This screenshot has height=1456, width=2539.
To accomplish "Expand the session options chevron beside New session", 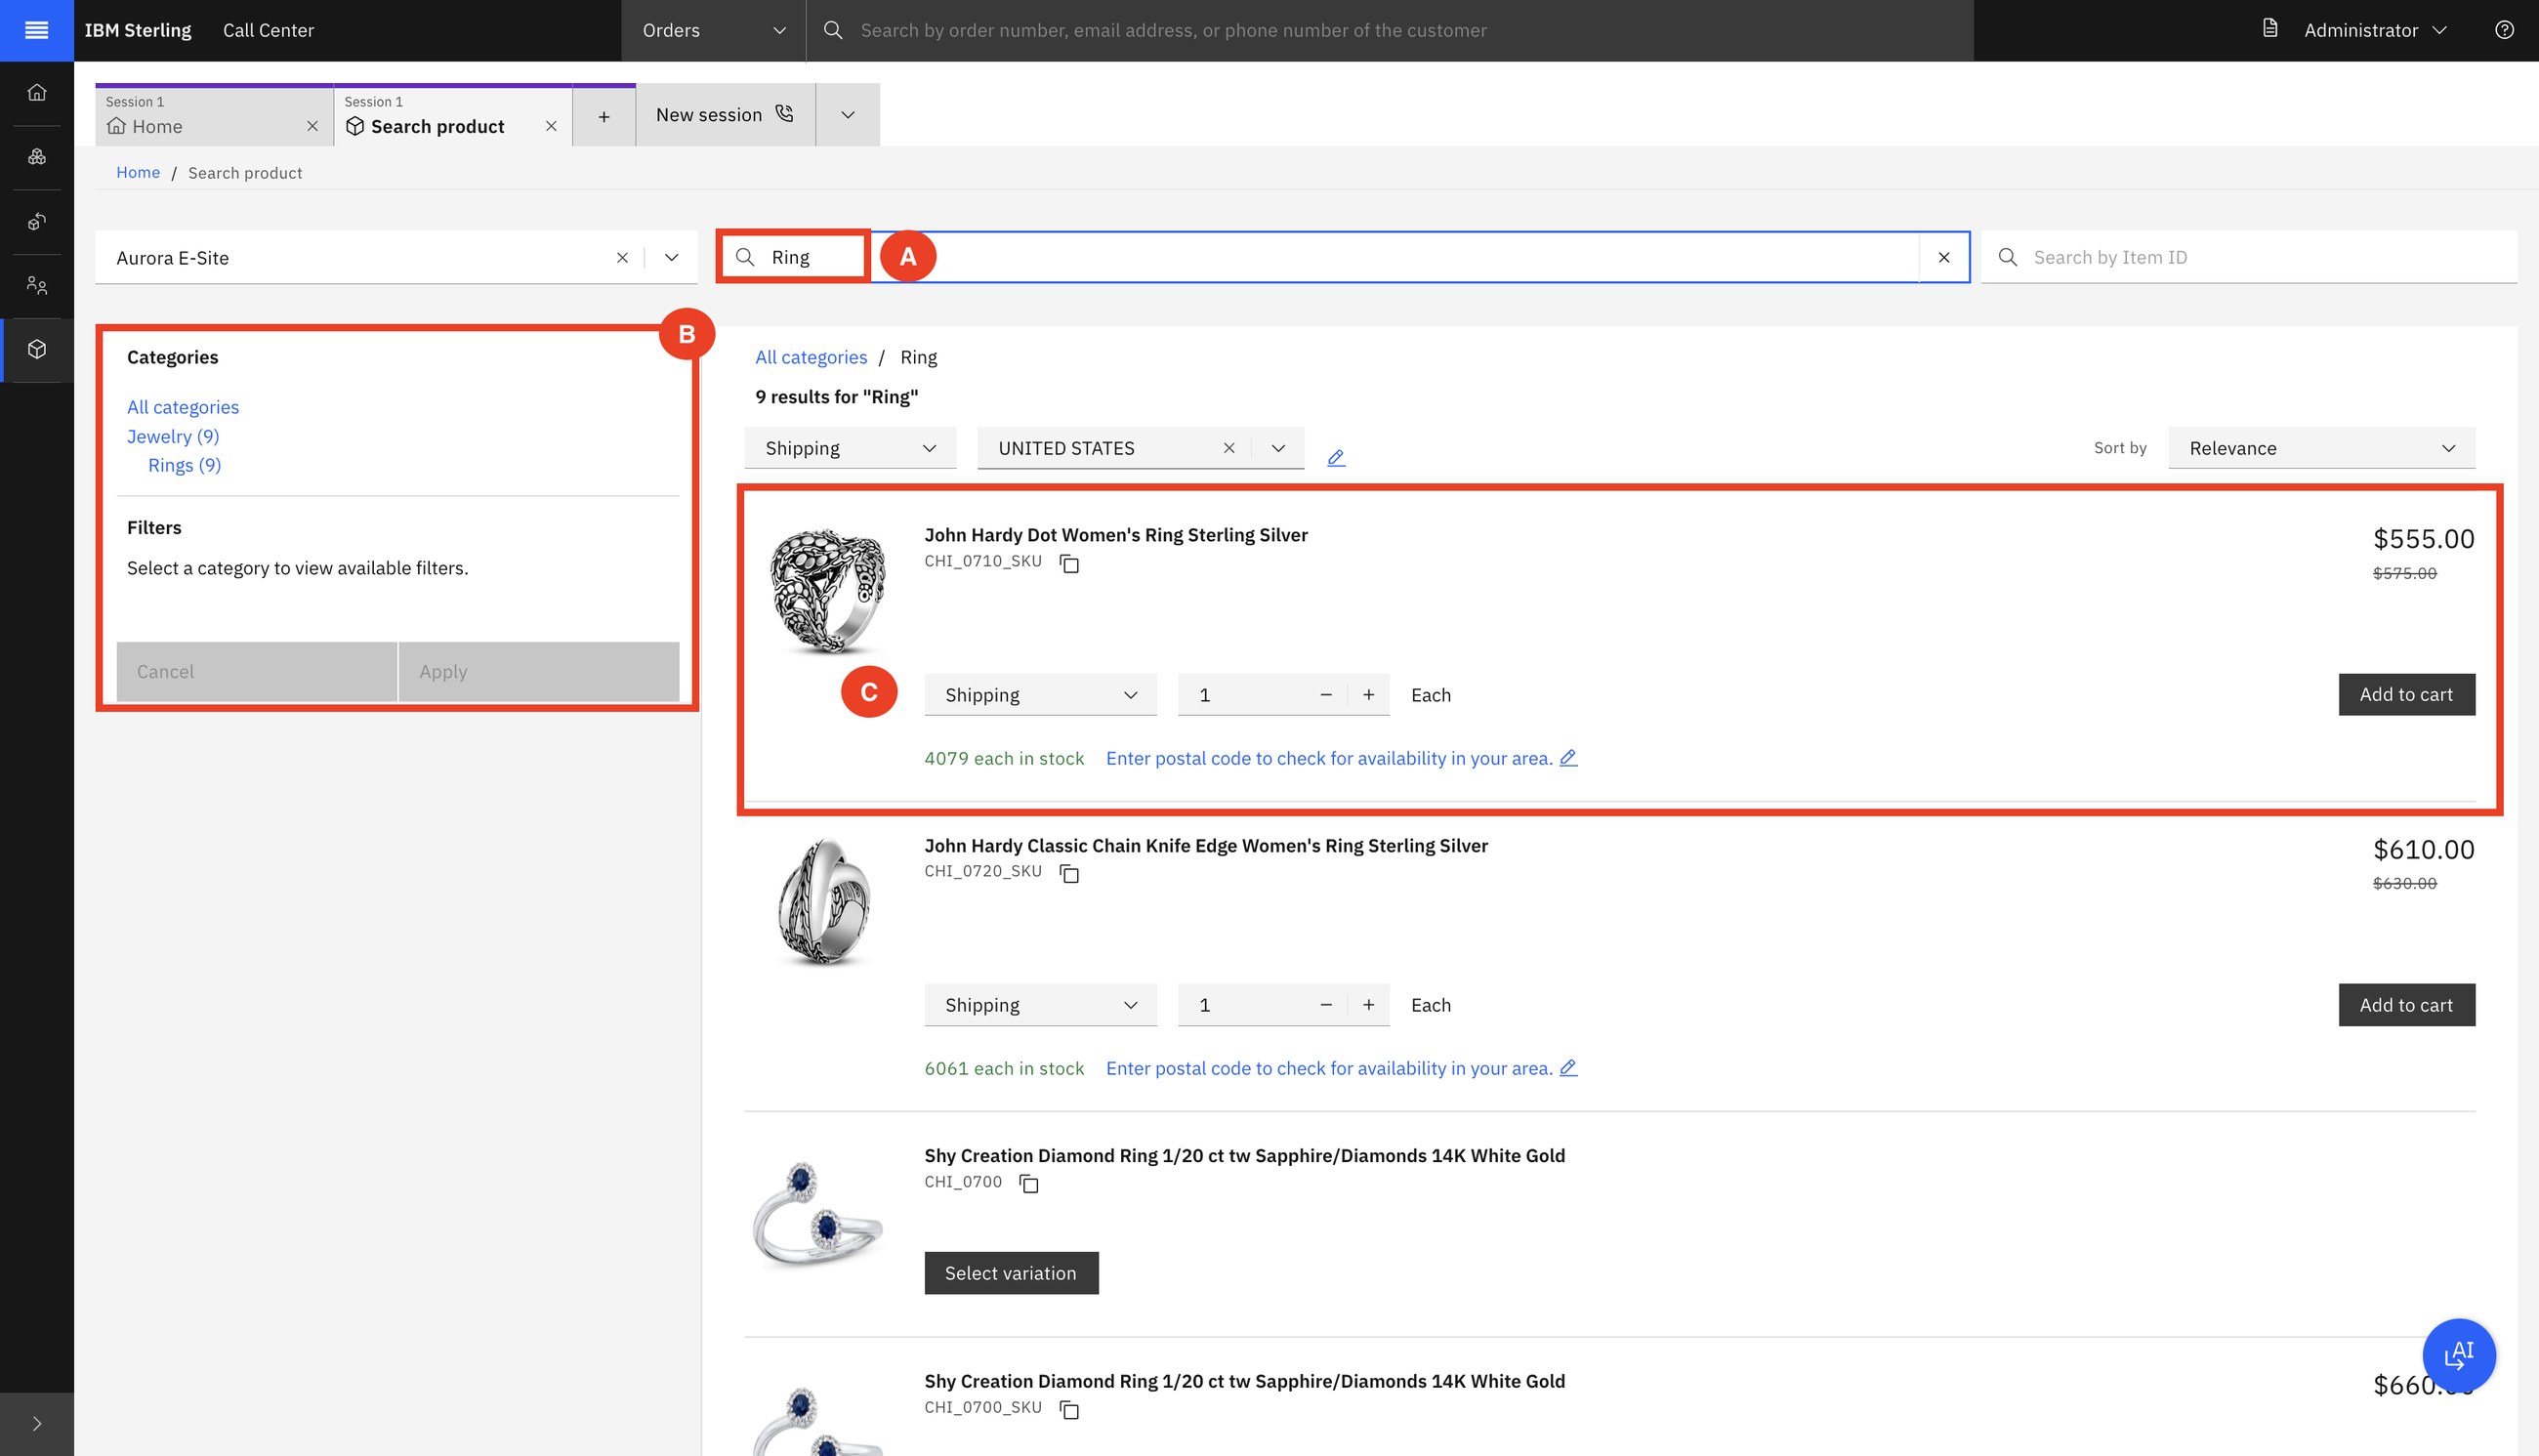I will [x=847, y=115].
